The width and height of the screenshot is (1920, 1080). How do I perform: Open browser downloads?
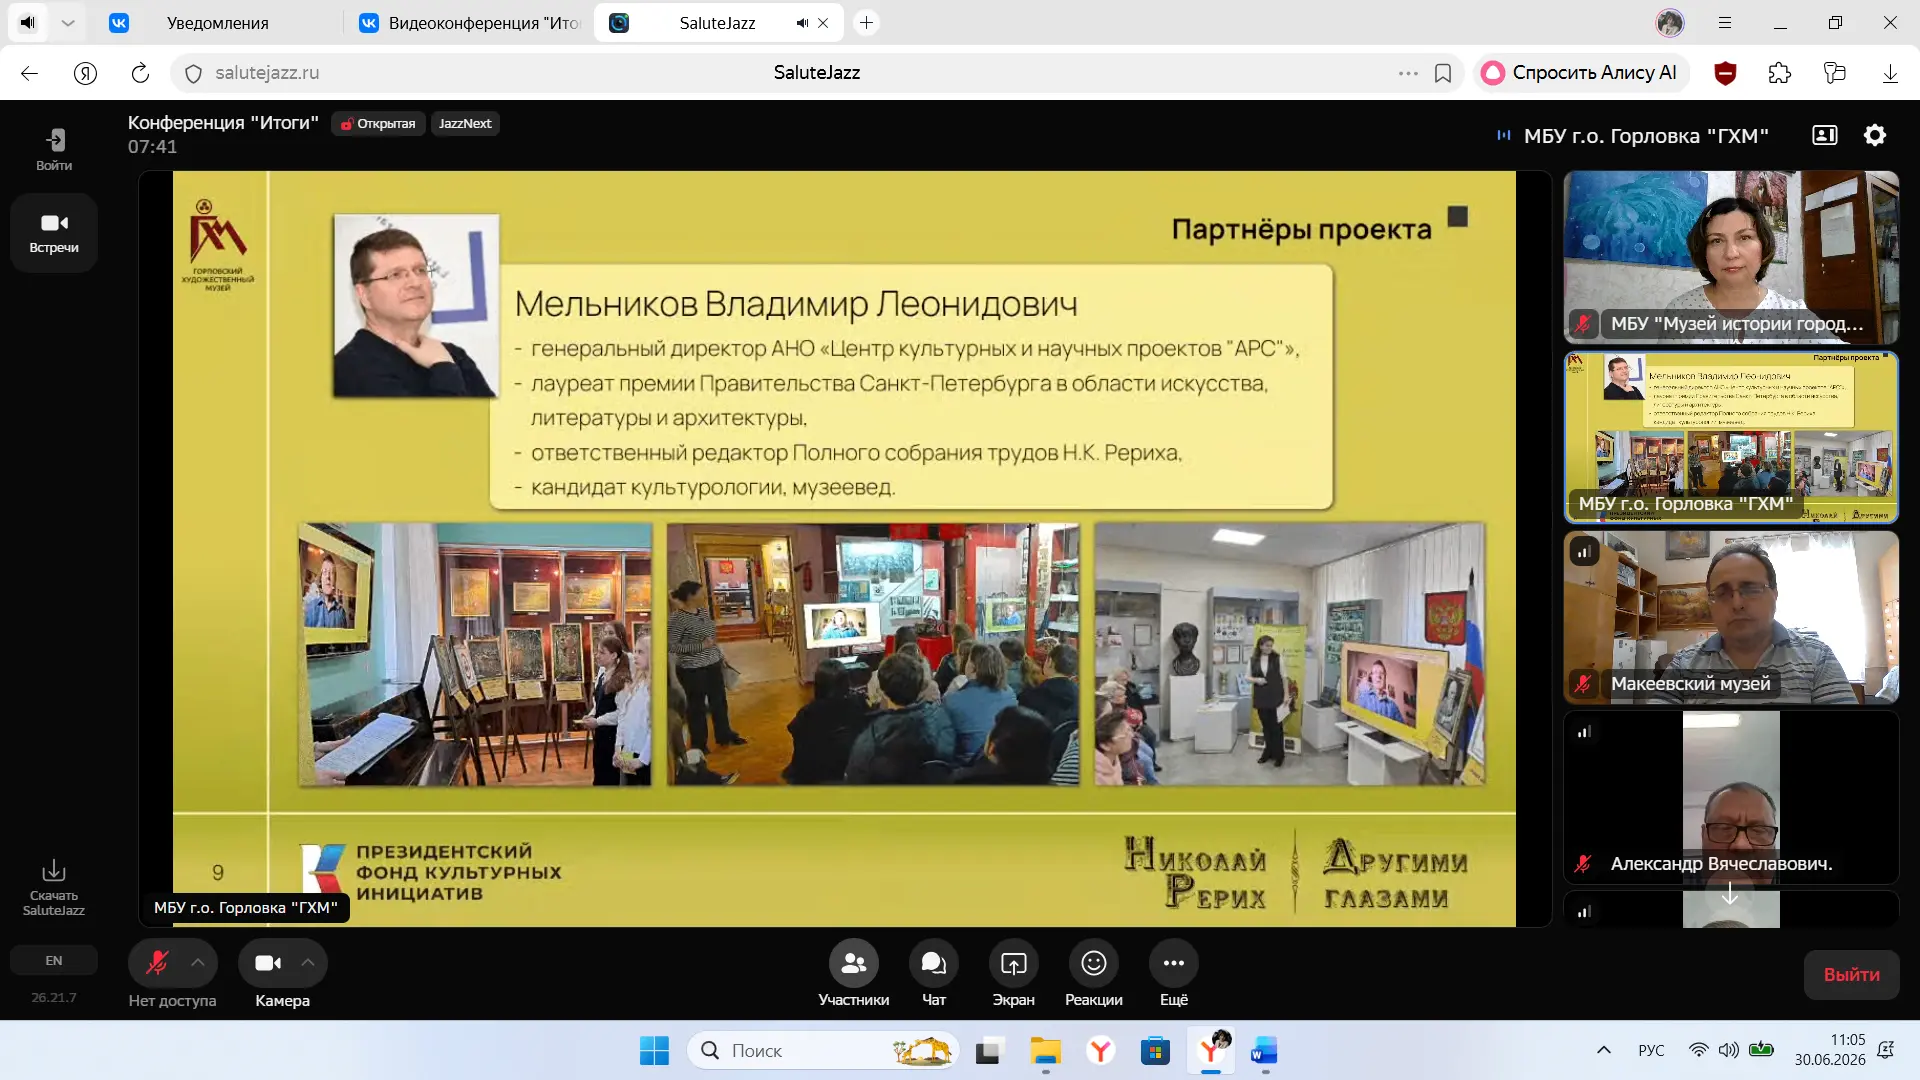pyautogui.click(x=1890, y=73)
